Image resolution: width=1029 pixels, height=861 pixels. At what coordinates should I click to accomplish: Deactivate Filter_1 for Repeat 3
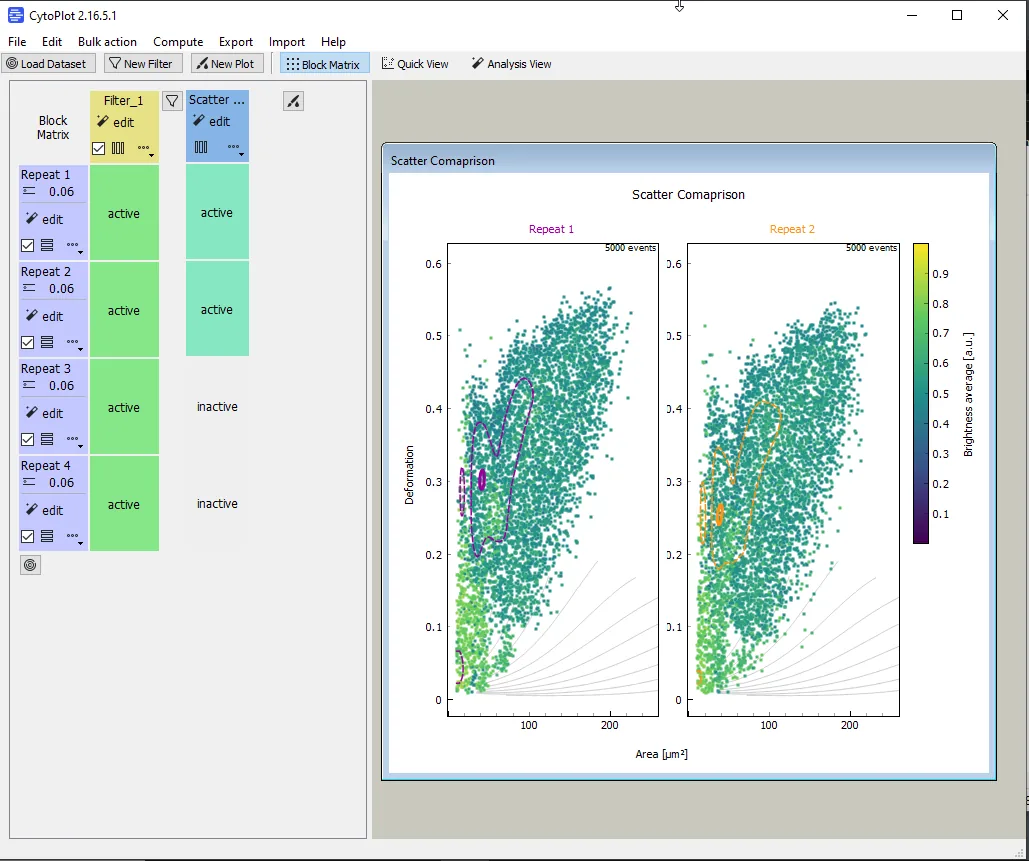click(124, 408)
